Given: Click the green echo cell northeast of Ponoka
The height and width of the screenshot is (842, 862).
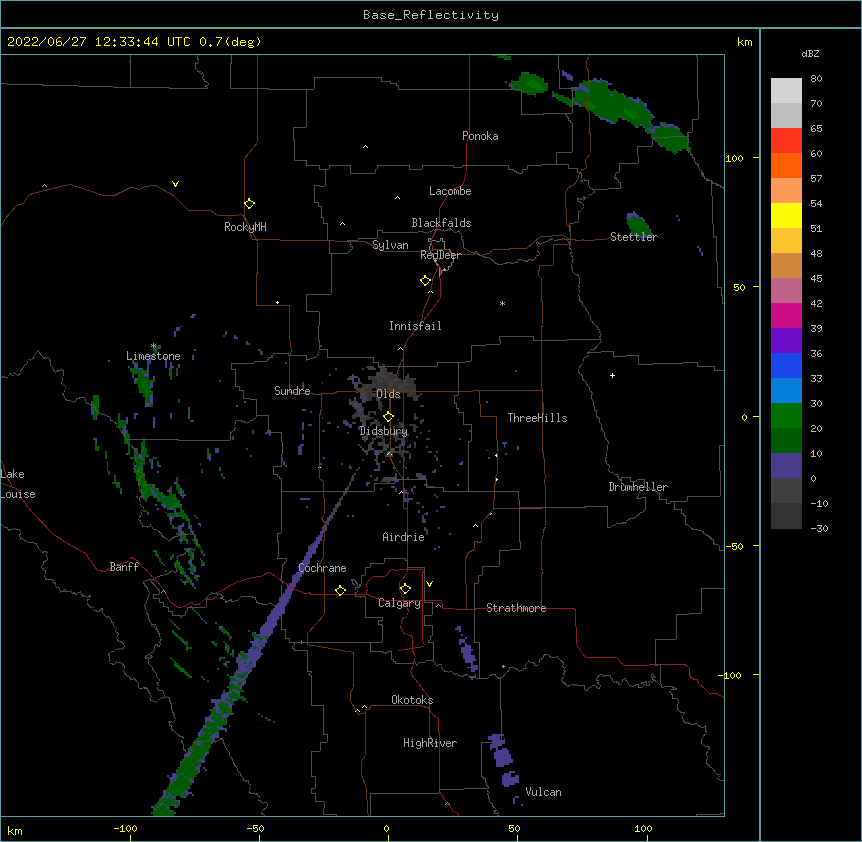Looking at the screenshot, I should (529, 84).
